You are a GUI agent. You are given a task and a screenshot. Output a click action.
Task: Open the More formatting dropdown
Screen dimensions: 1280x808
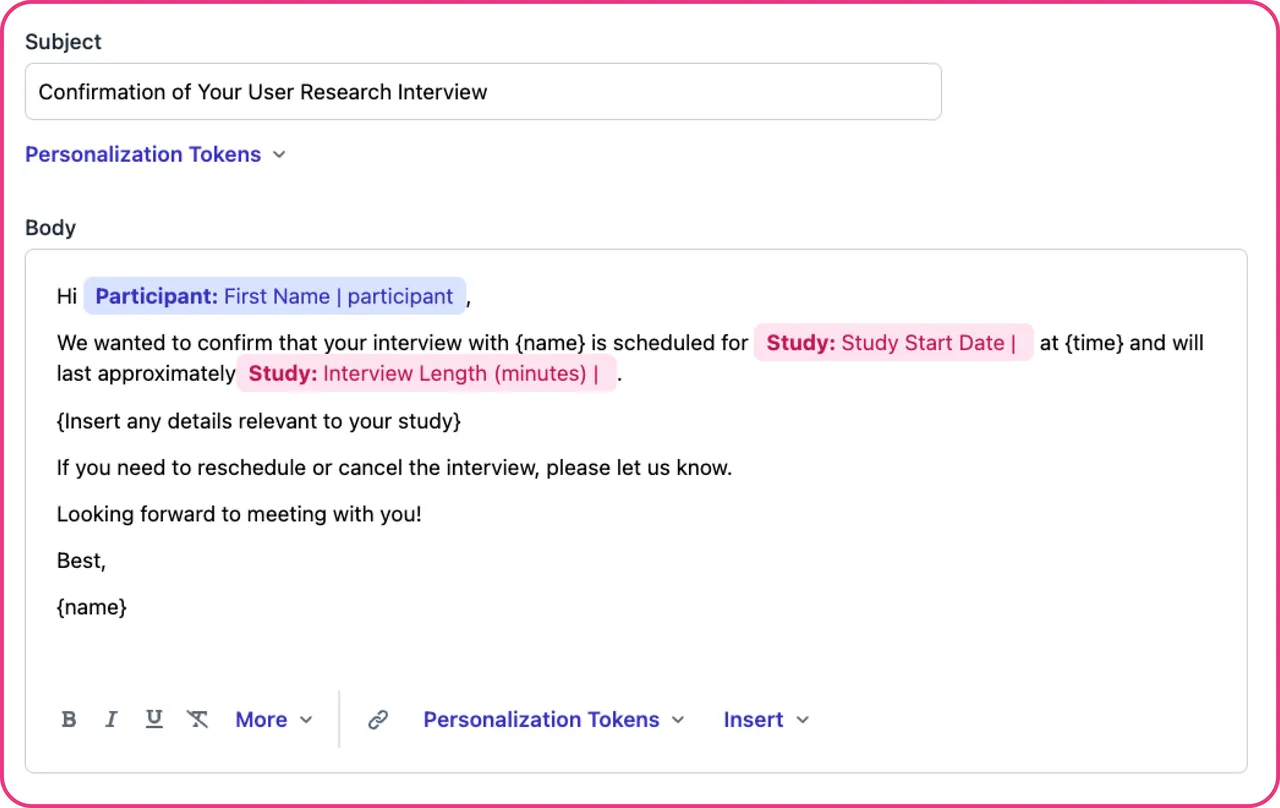pyautogui.click(x=274, y=720)
